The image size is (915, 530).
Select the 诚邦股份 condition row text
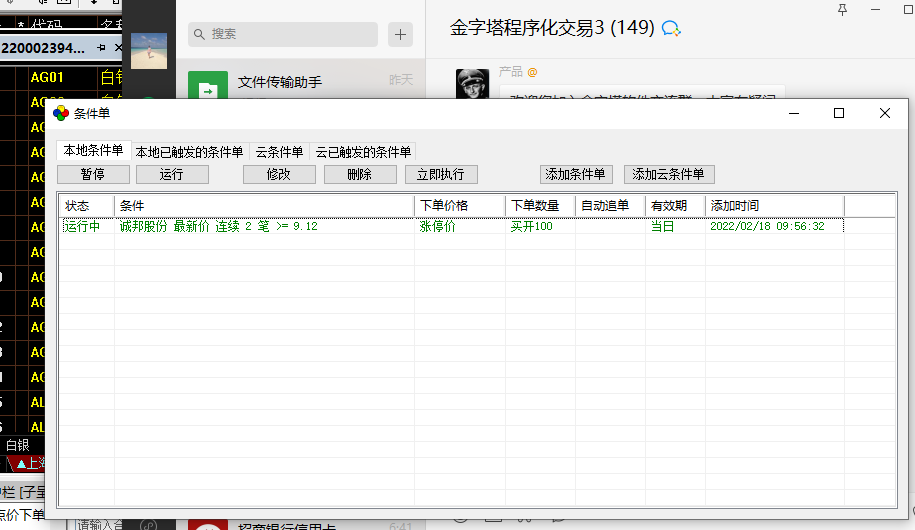[x=218, y=226]
